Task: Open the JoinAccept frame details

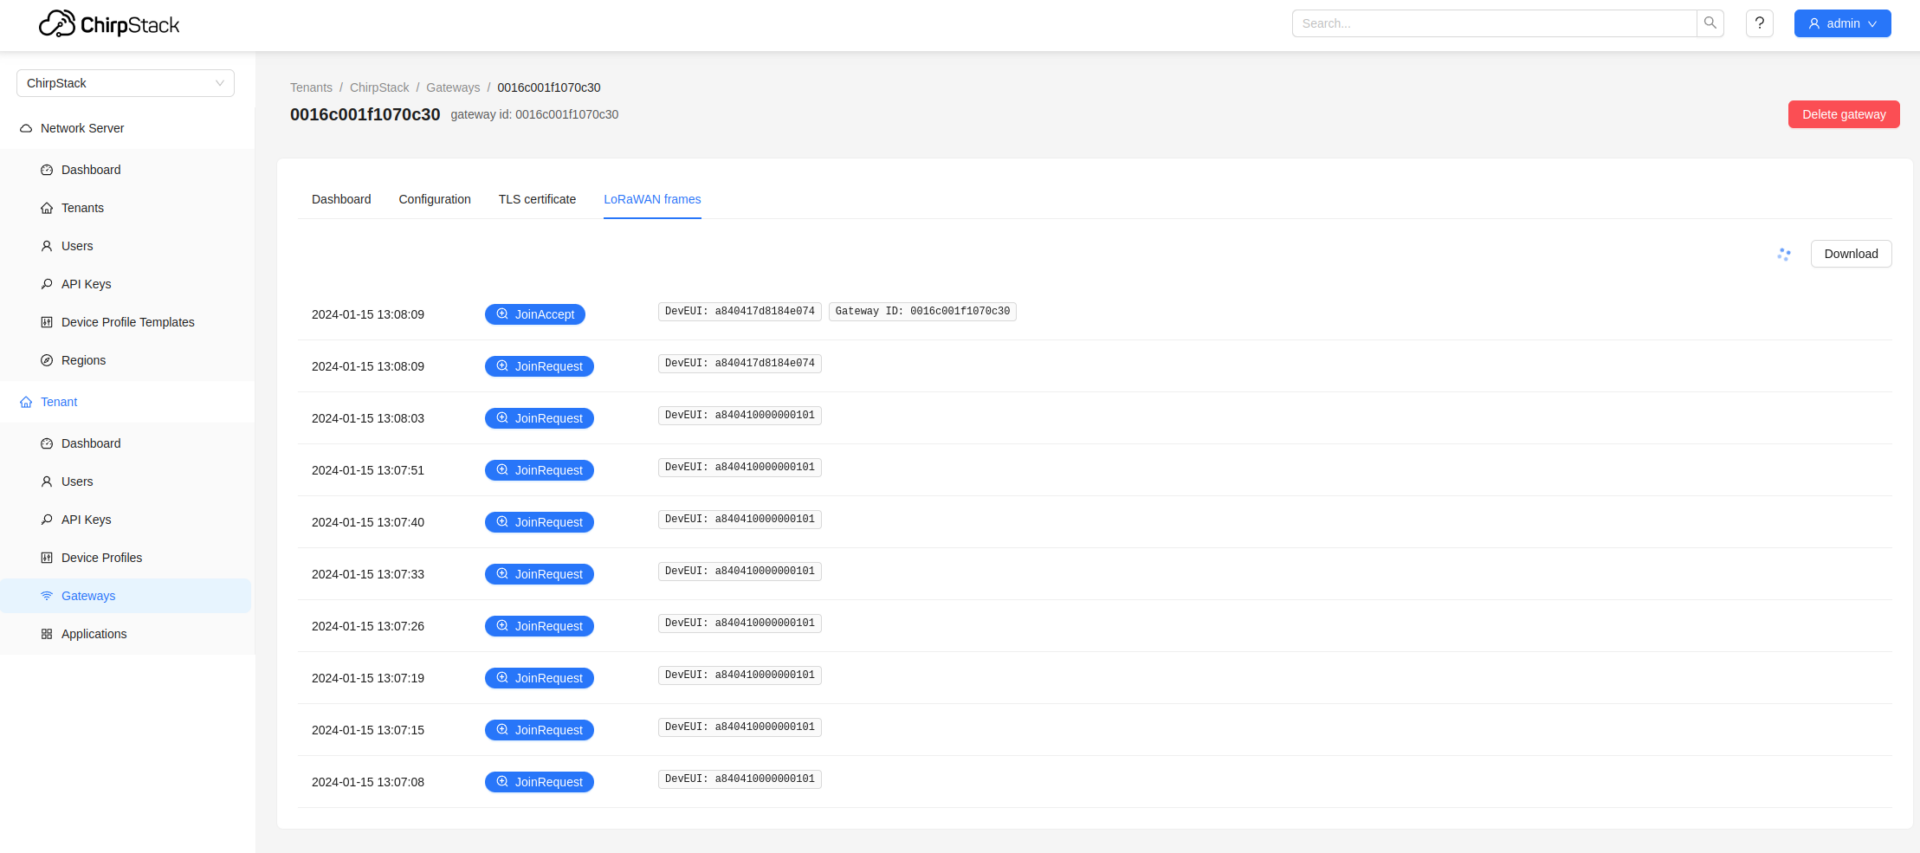Action: (535, 314)
